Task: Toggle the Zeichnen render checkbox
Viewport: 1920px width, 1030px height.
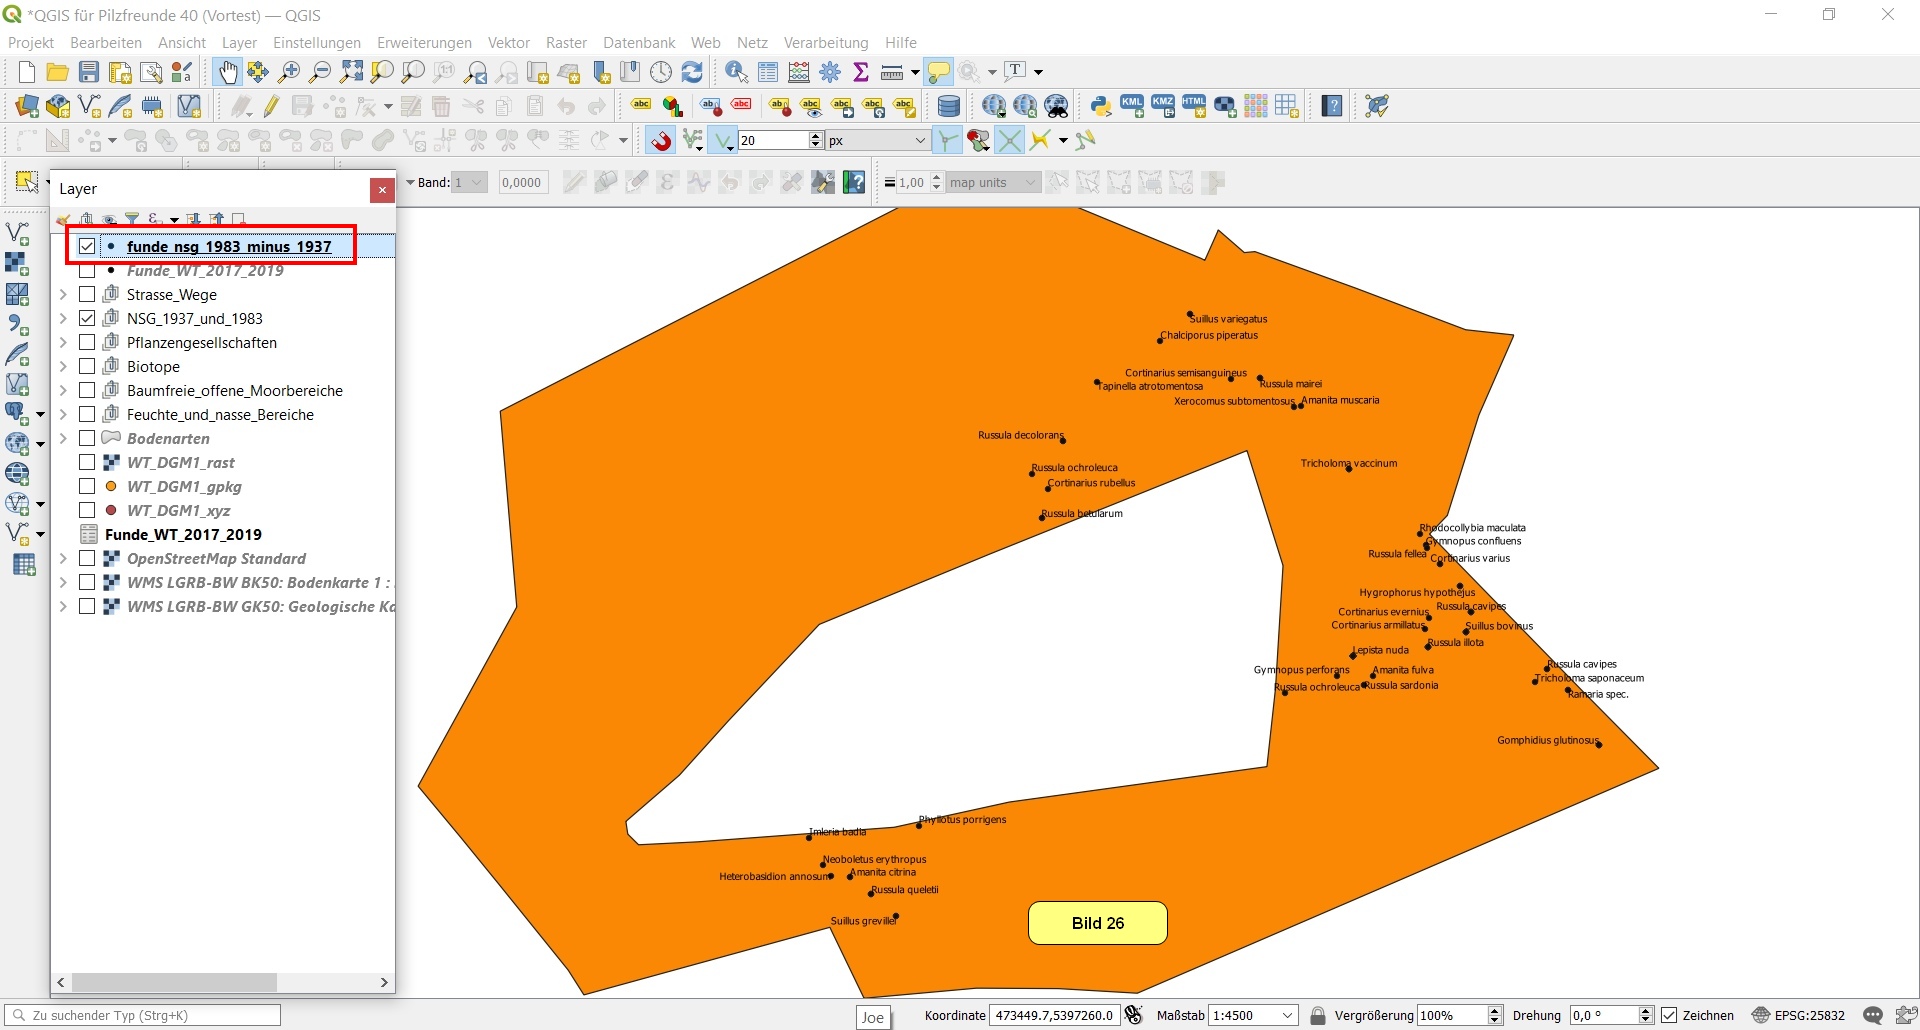Action: [1669, 1015]
